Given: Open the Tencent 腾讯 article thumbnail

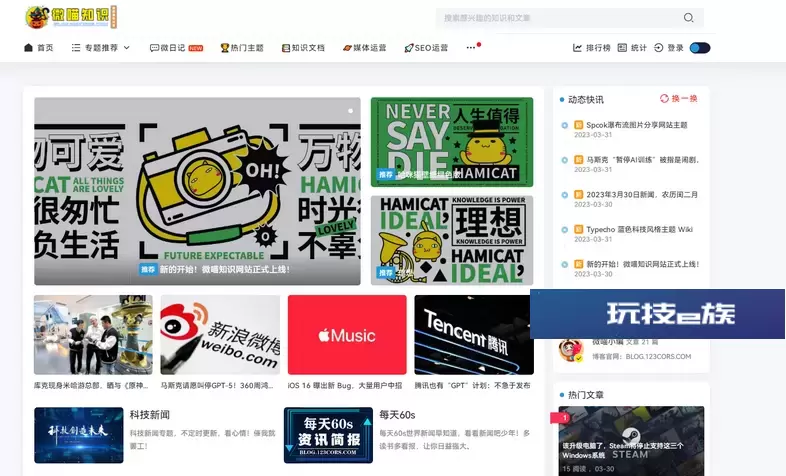Looking at the screenshot, I should pyautogui.click(x=472, y=335).
